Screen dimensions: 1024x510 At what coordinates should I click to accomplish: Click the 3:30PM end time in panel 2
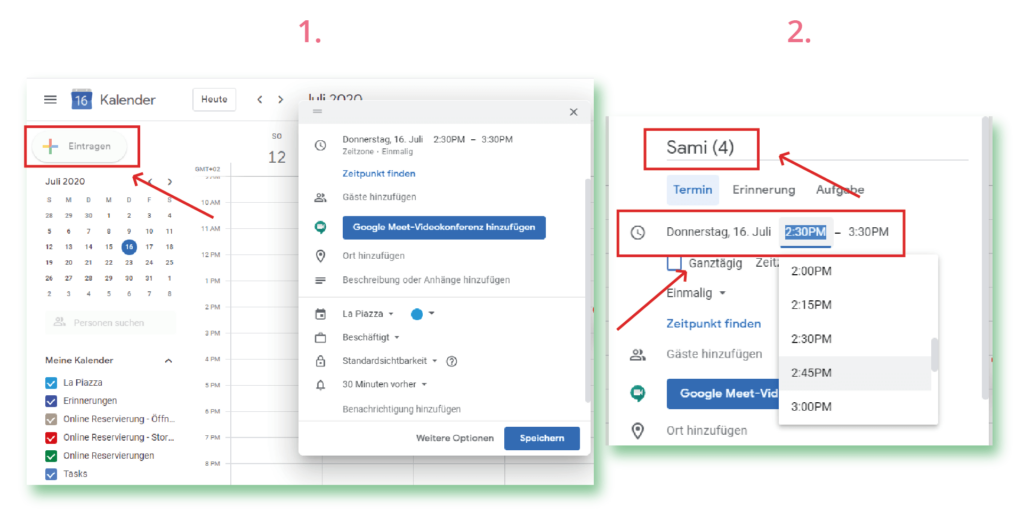pyautogui.click(x=869, y=232)
